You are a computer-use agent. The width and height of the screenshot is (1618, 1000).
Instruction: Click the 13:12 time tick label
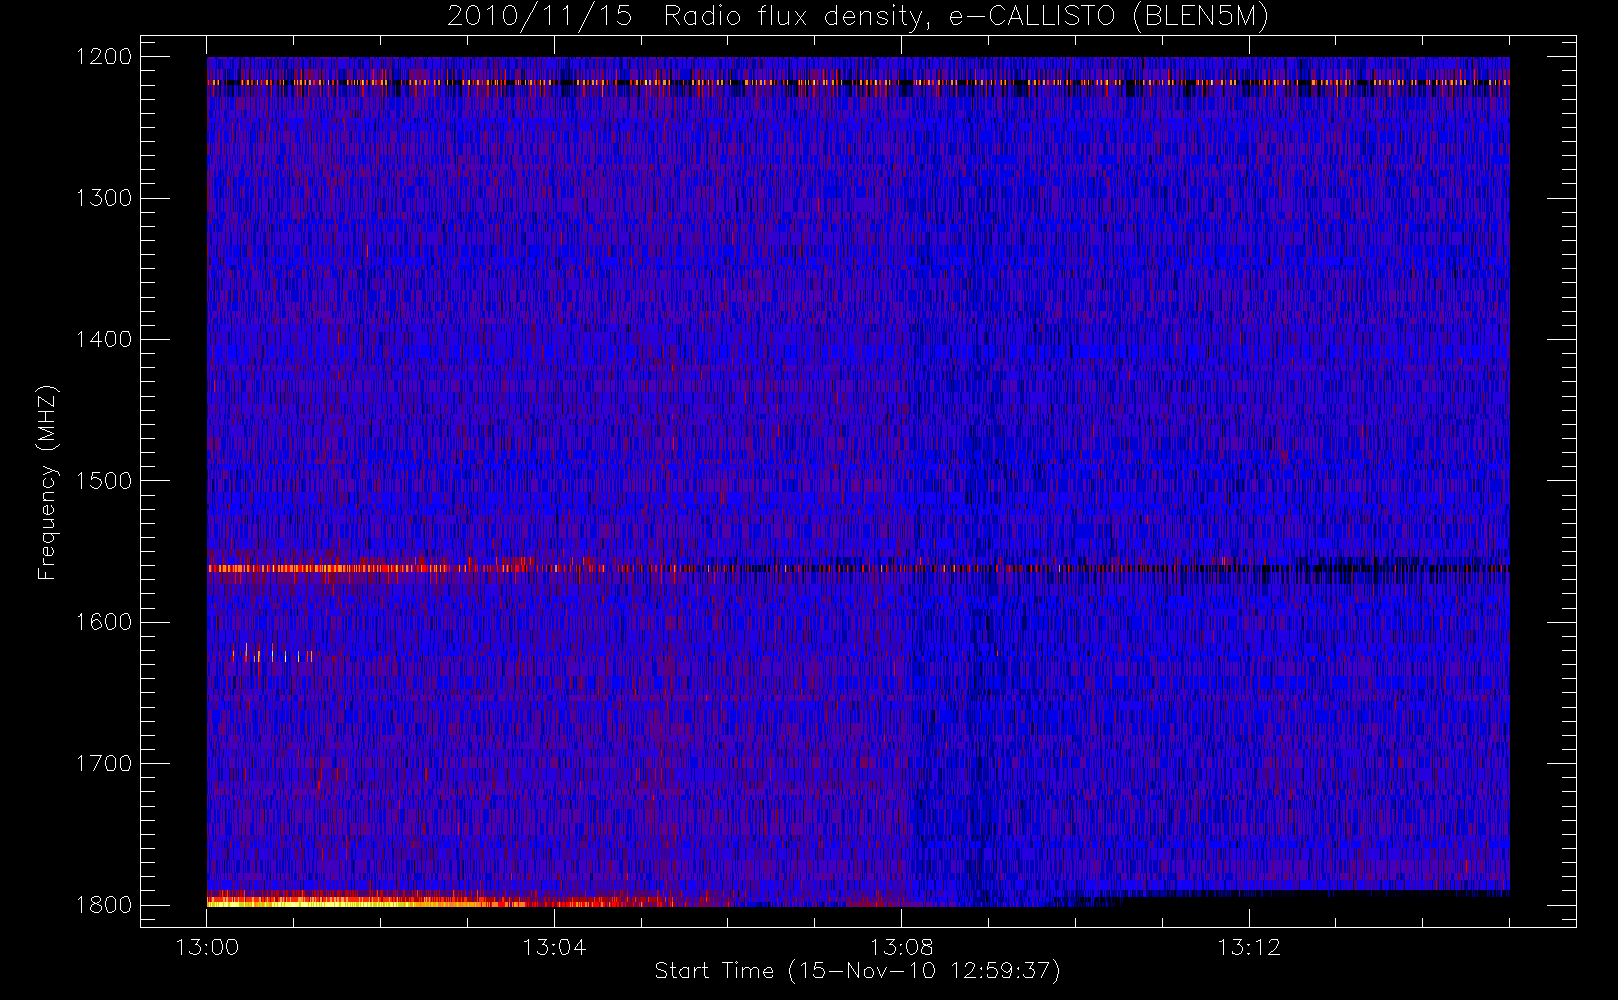[1248, 947]
